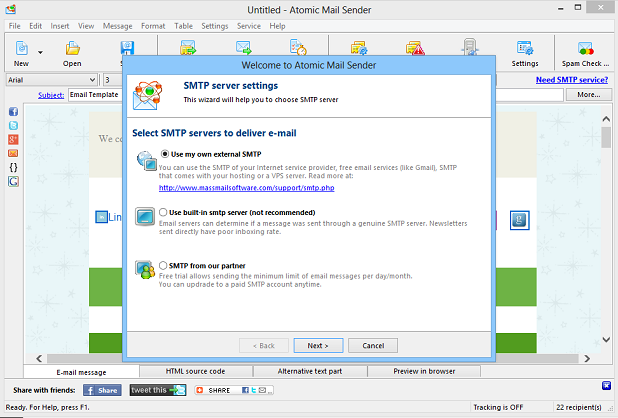Click the blue g icon in template

(519, 220)
